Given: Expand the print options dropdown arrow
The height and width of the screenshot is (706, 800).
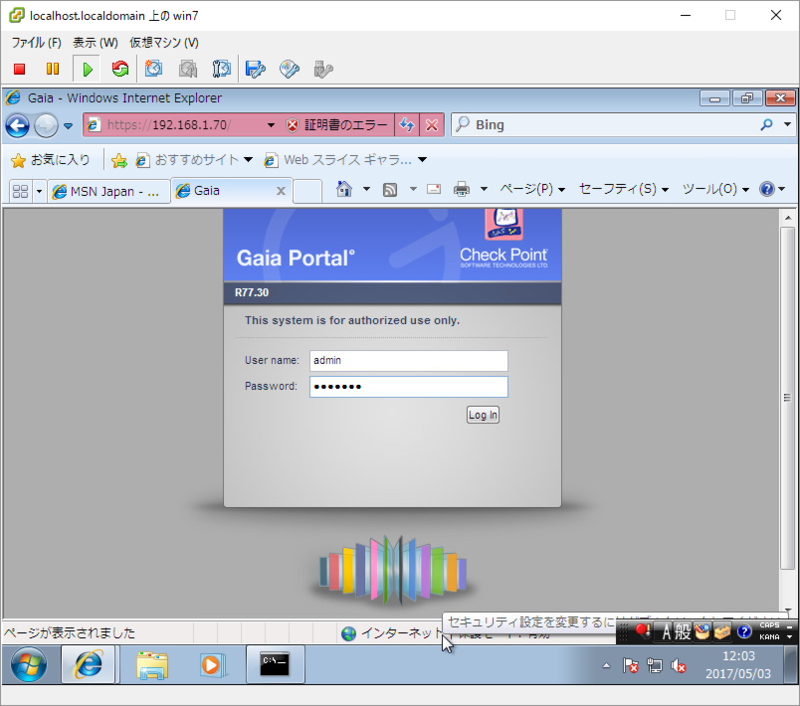Looking at the screenshot, I should coord(484,189).
